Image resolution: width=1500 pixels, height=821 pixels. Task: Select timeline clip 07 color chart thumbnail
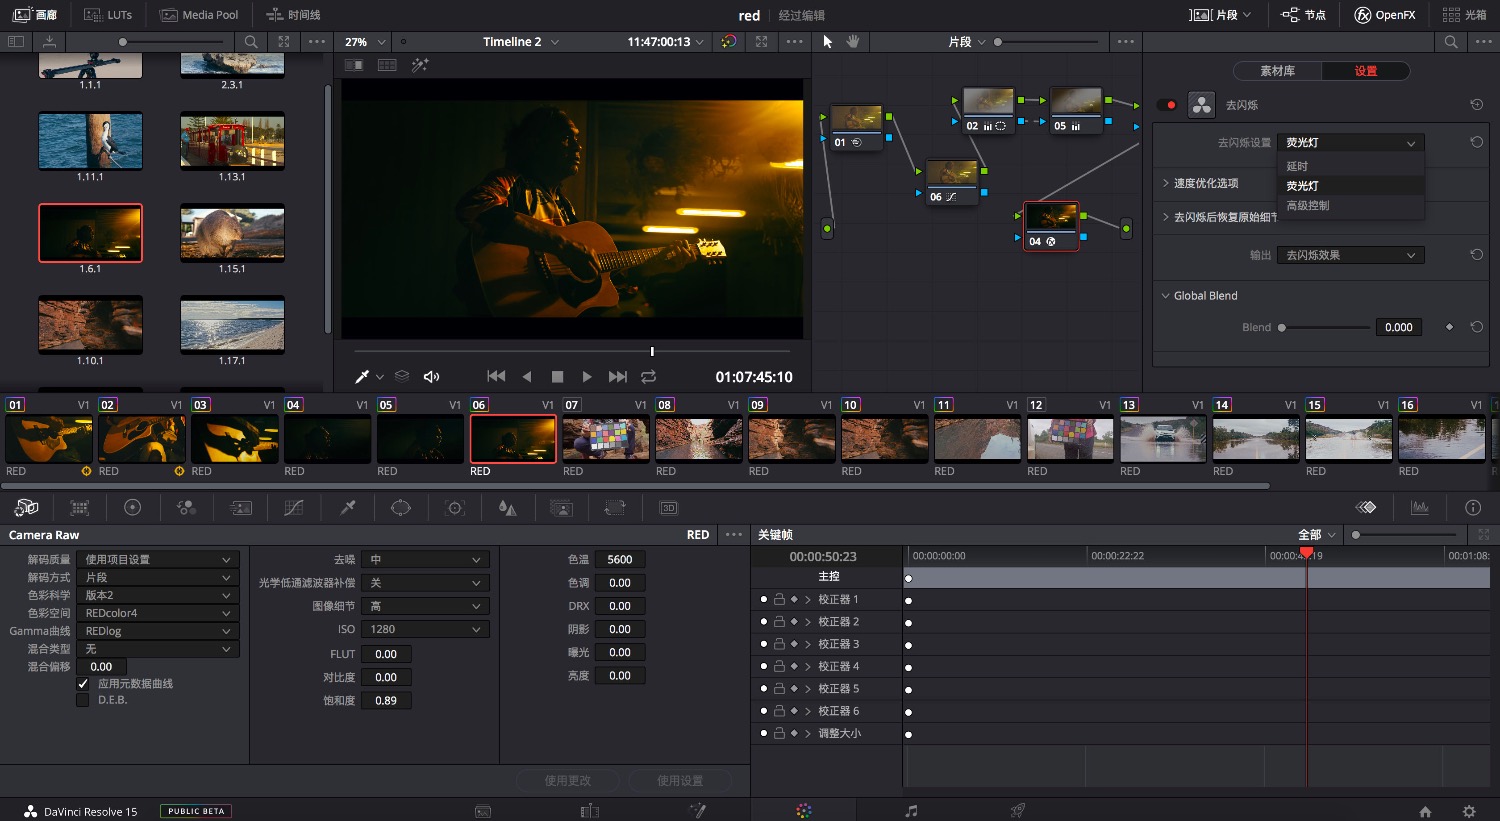(x=606, y=439)
